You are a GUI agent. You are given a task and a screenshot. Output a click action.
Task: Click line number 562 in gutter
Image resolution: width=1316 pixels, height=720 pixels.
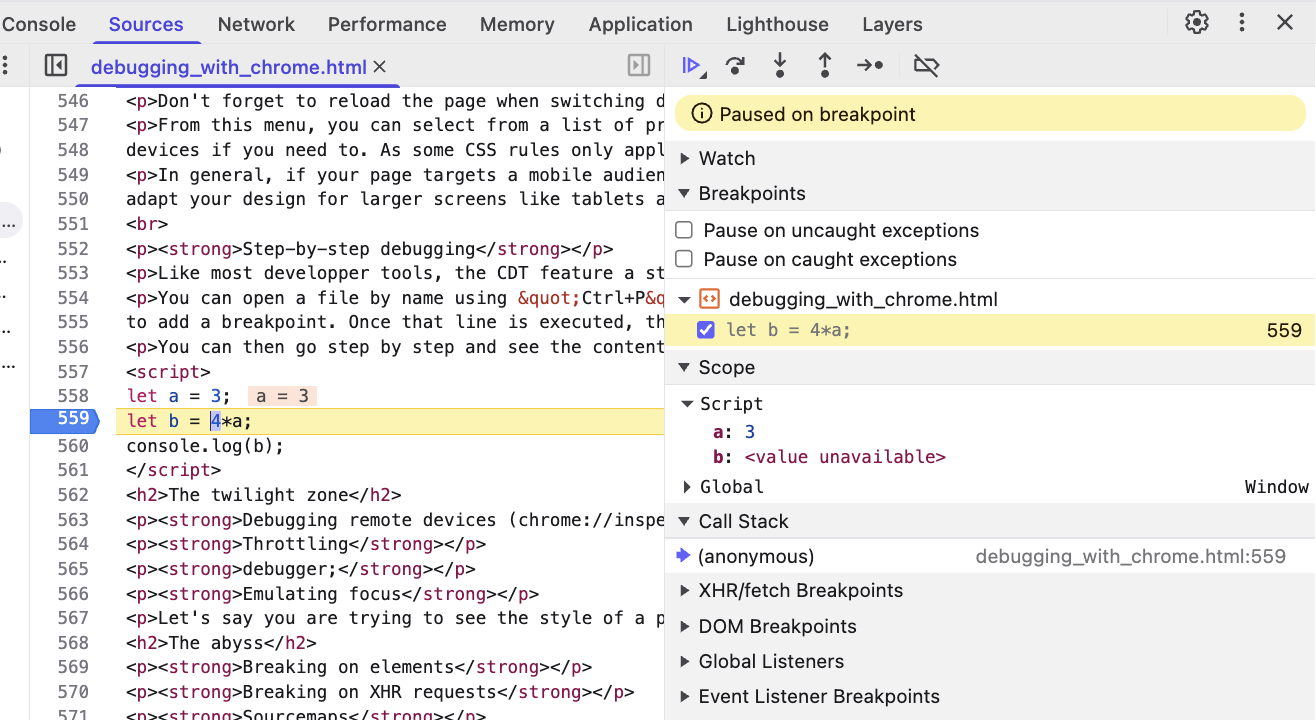73,495
